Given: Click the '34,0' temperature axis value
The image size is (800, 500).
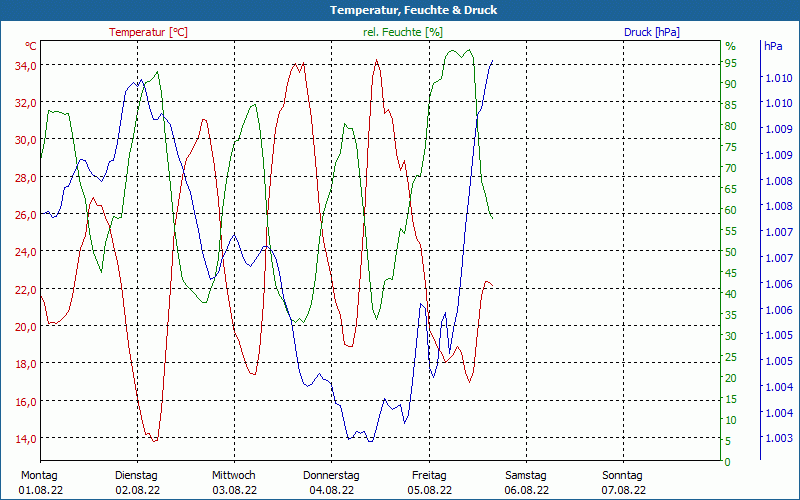Looking at the screenshot, I should point(26,66).
